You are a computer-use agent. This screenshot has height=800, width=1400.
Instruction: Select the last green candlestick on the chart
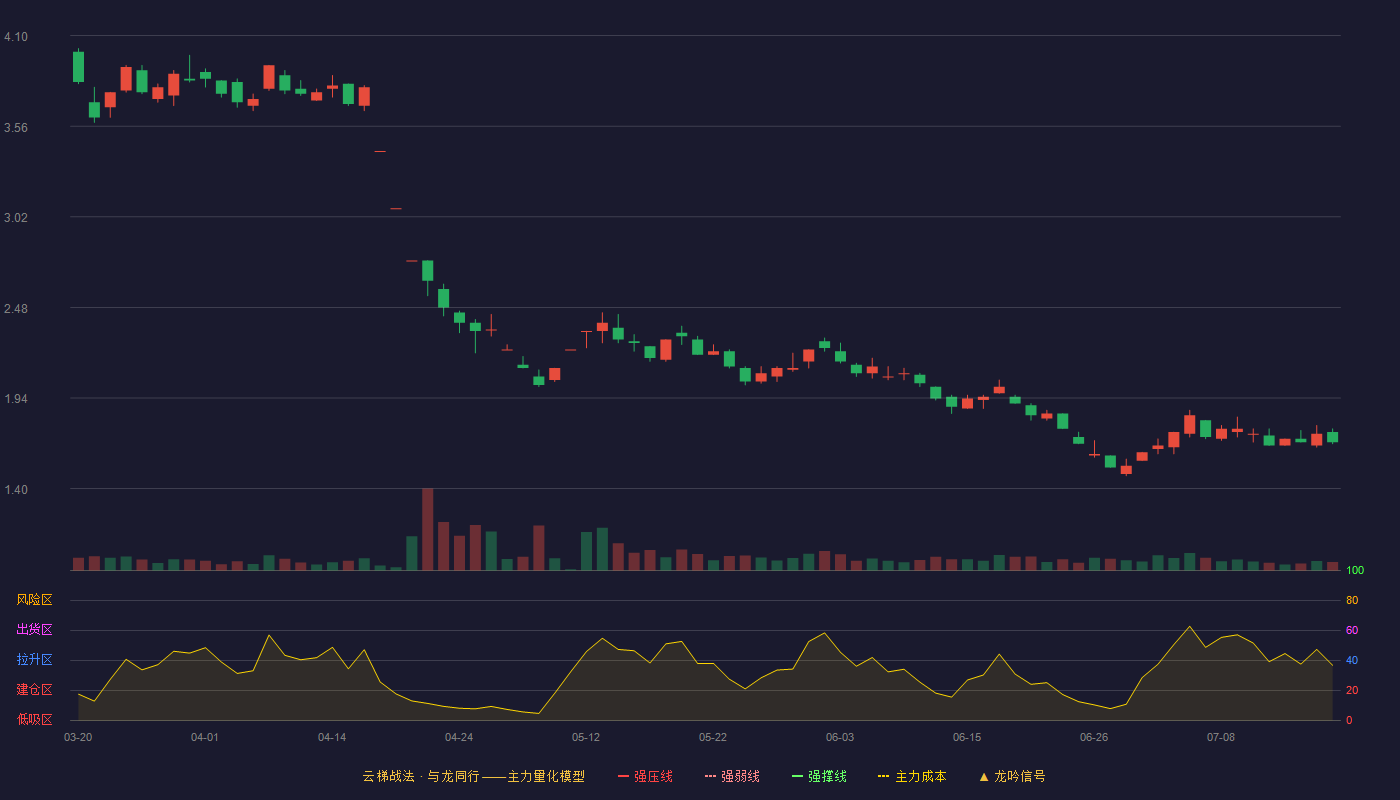pos(1332,437)
